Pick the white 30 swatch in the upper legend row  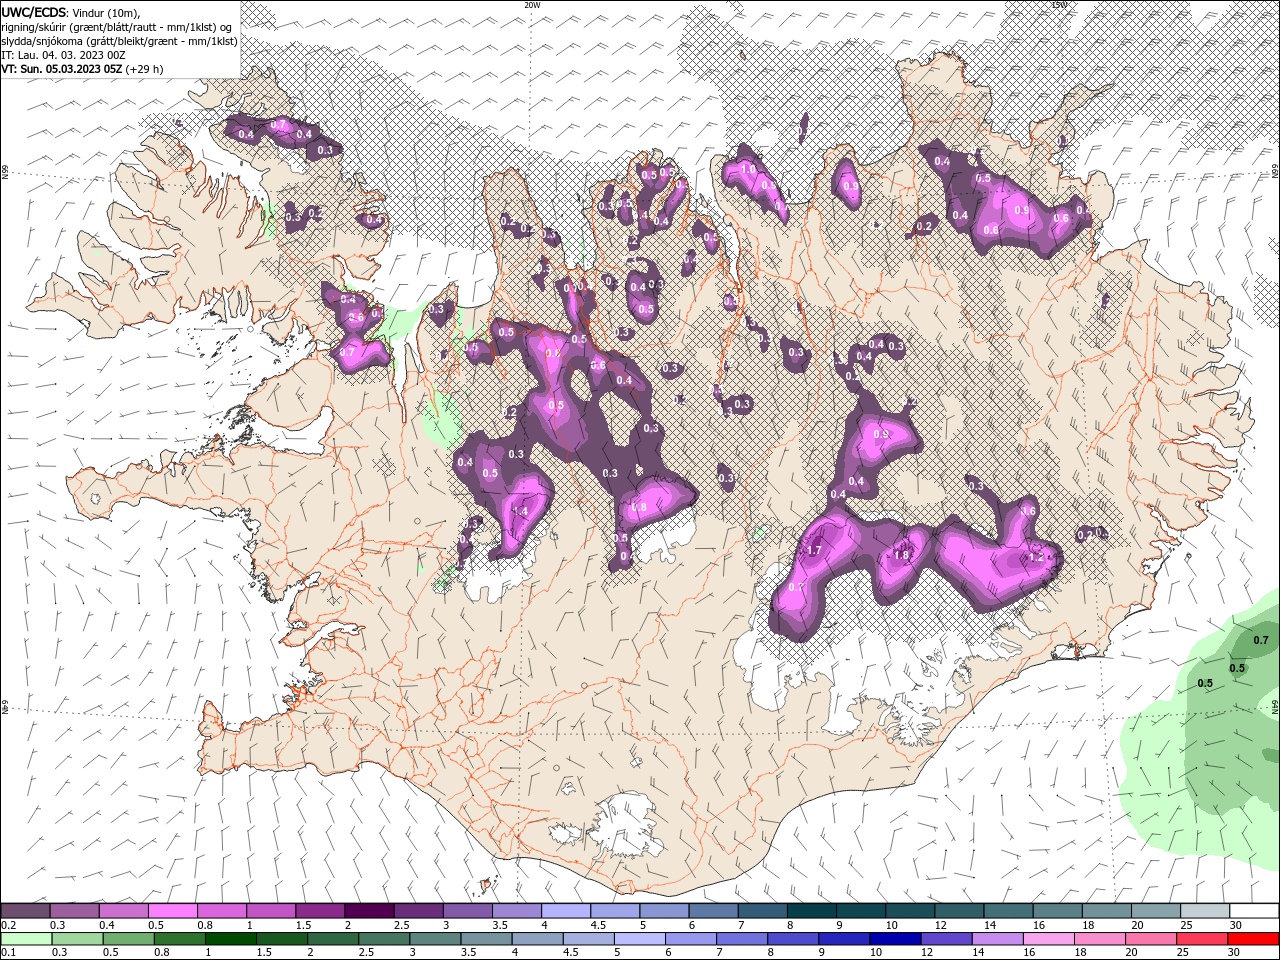click(x=1253, y=911)
